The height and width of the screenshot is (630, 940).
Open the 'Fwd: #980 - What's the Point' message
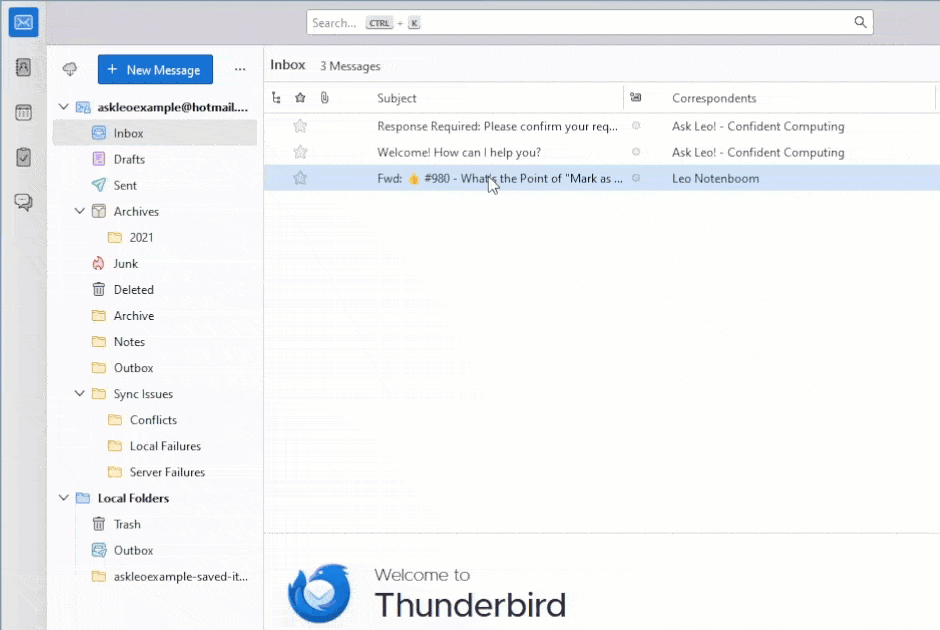click(499, 178)
